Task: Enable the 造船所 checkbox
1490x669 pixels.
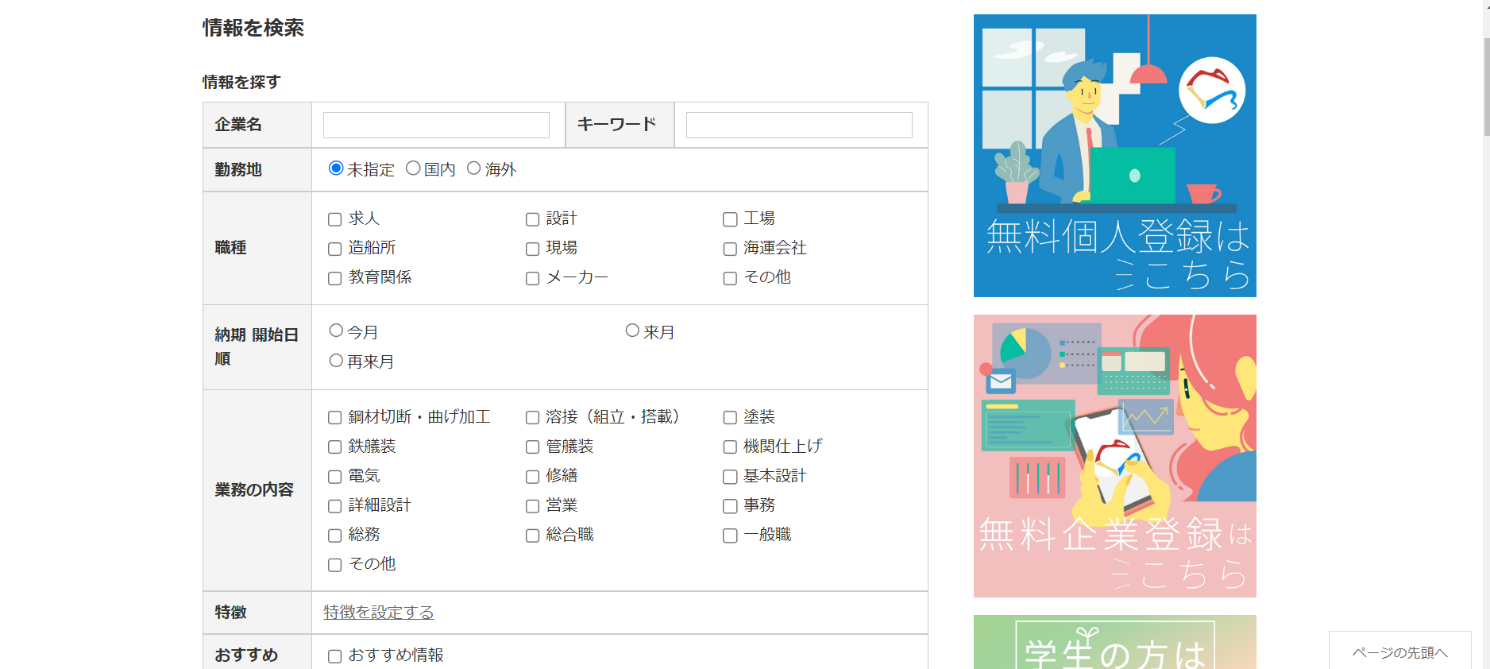Action: click(x=335, y=249)
